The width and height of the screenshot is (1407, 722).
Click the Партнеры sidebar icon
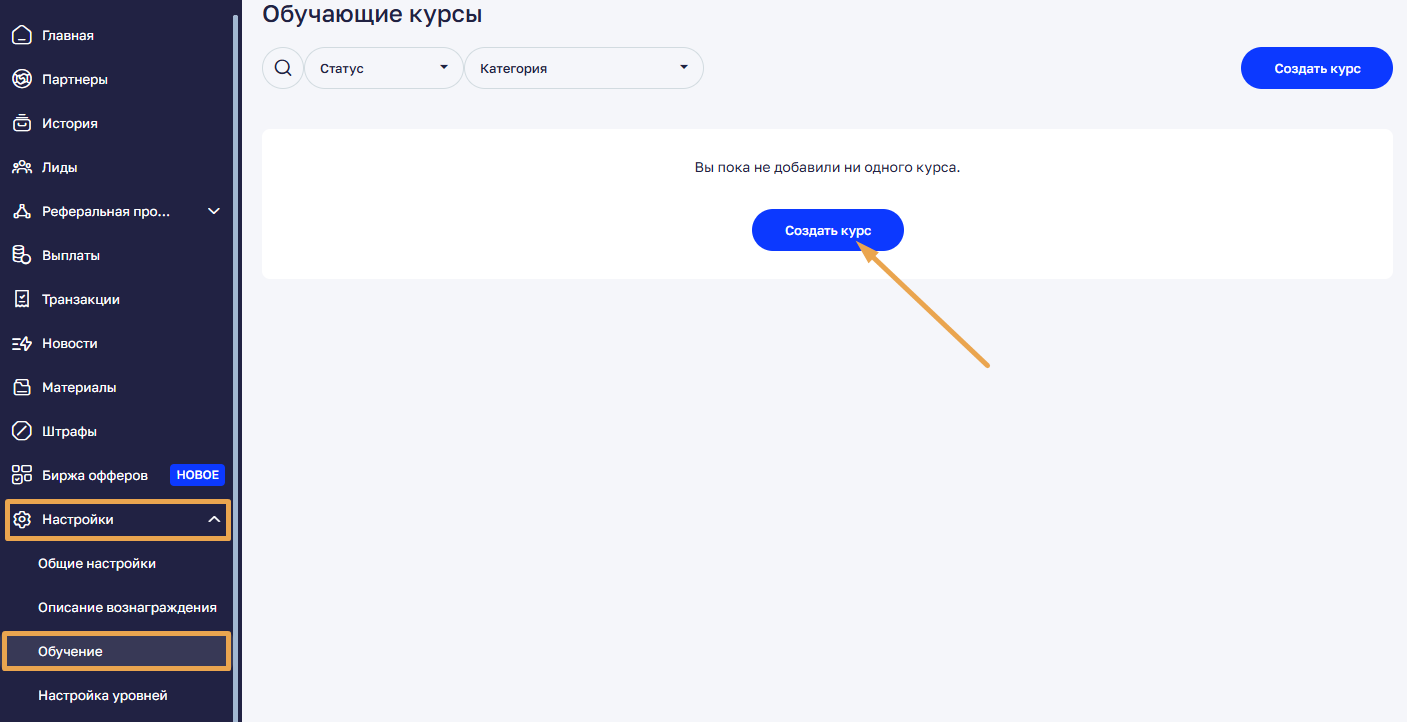[22, 80]
